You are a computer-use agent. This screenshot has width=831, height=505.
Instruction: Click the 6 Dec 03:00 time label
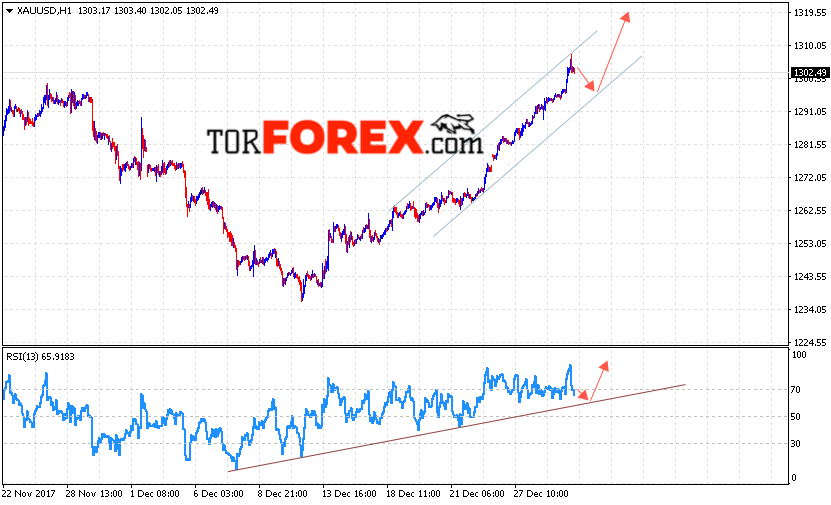coord(218,493)
